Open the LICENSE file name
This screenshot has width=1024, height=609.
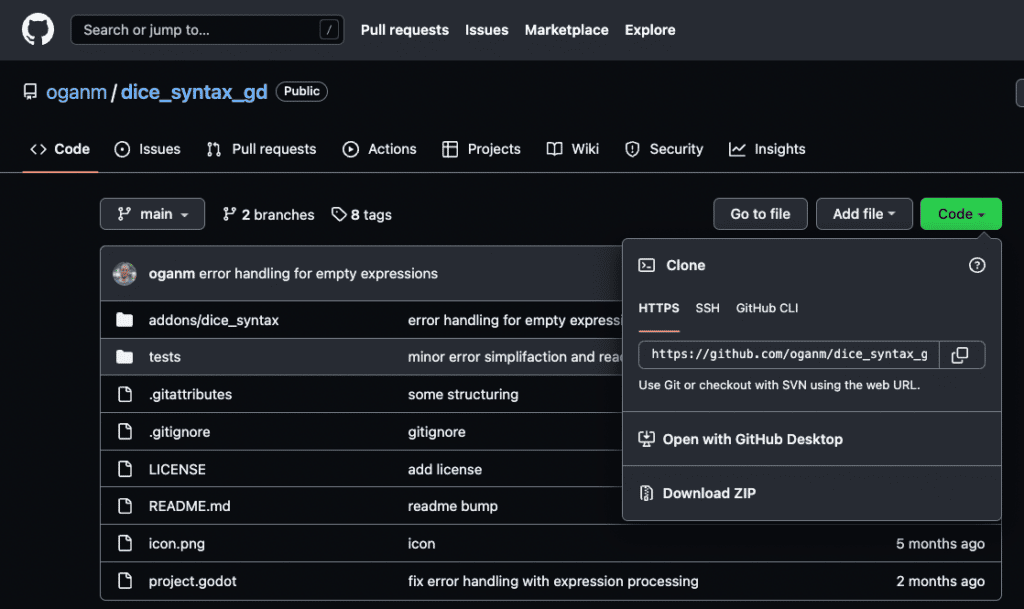(177, 469)
